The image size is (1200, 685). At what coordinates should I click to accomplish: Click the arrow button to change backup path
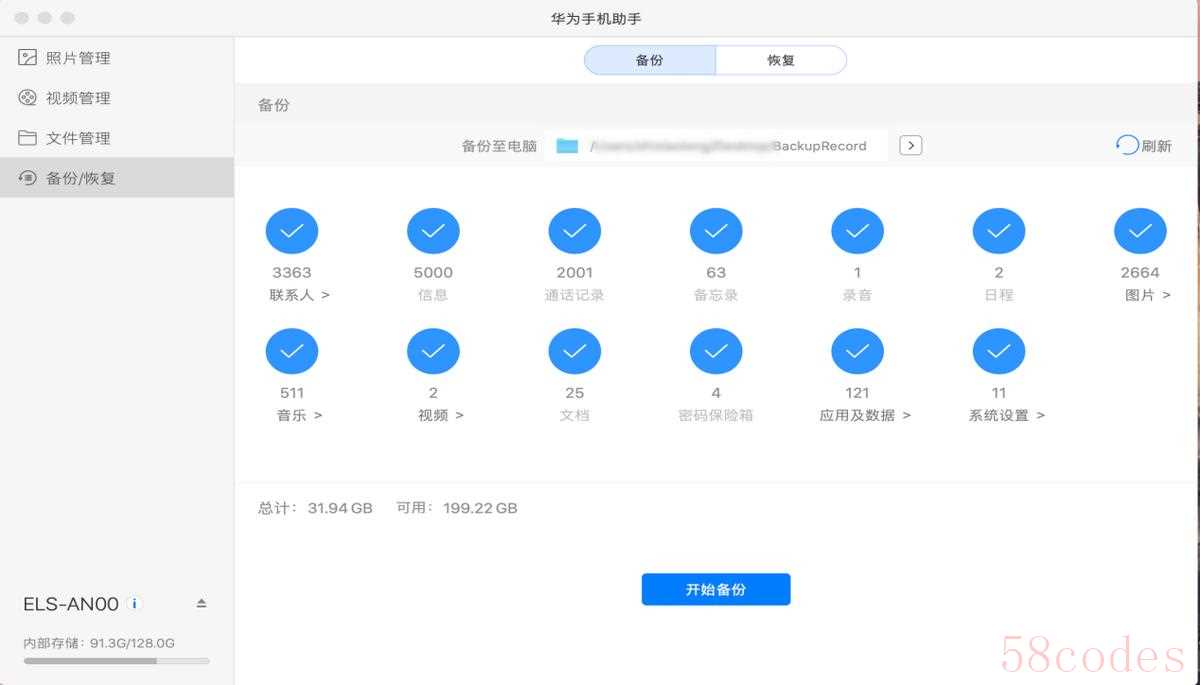tap(910, 146)
